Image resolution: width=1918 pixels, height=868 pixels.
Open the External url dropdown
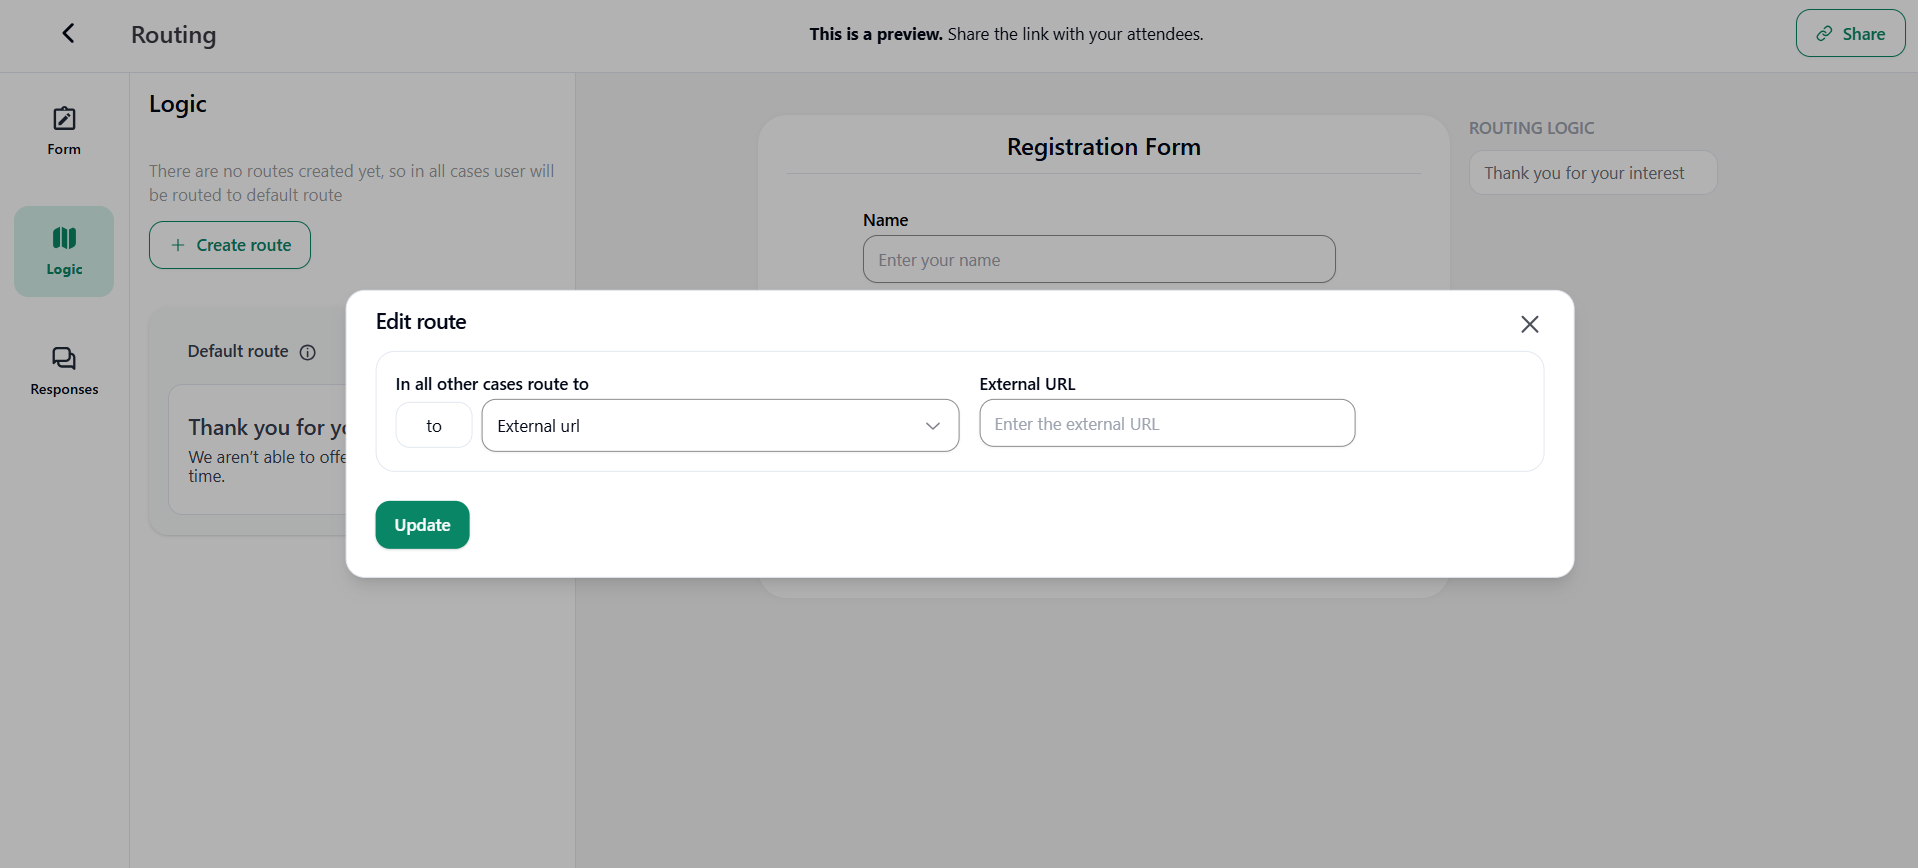click(719, 426)
